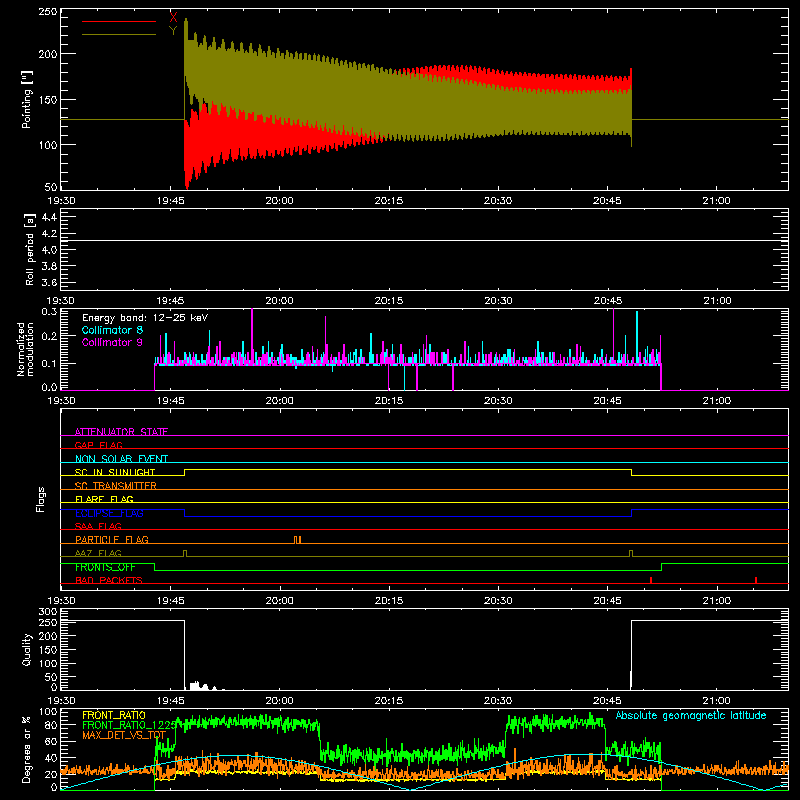
Task: Click the Roll period axis title
Action: [30, 249]
